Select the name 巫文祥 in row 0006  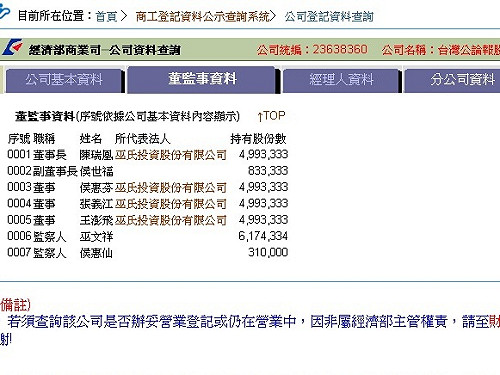(x=96, y=236)
